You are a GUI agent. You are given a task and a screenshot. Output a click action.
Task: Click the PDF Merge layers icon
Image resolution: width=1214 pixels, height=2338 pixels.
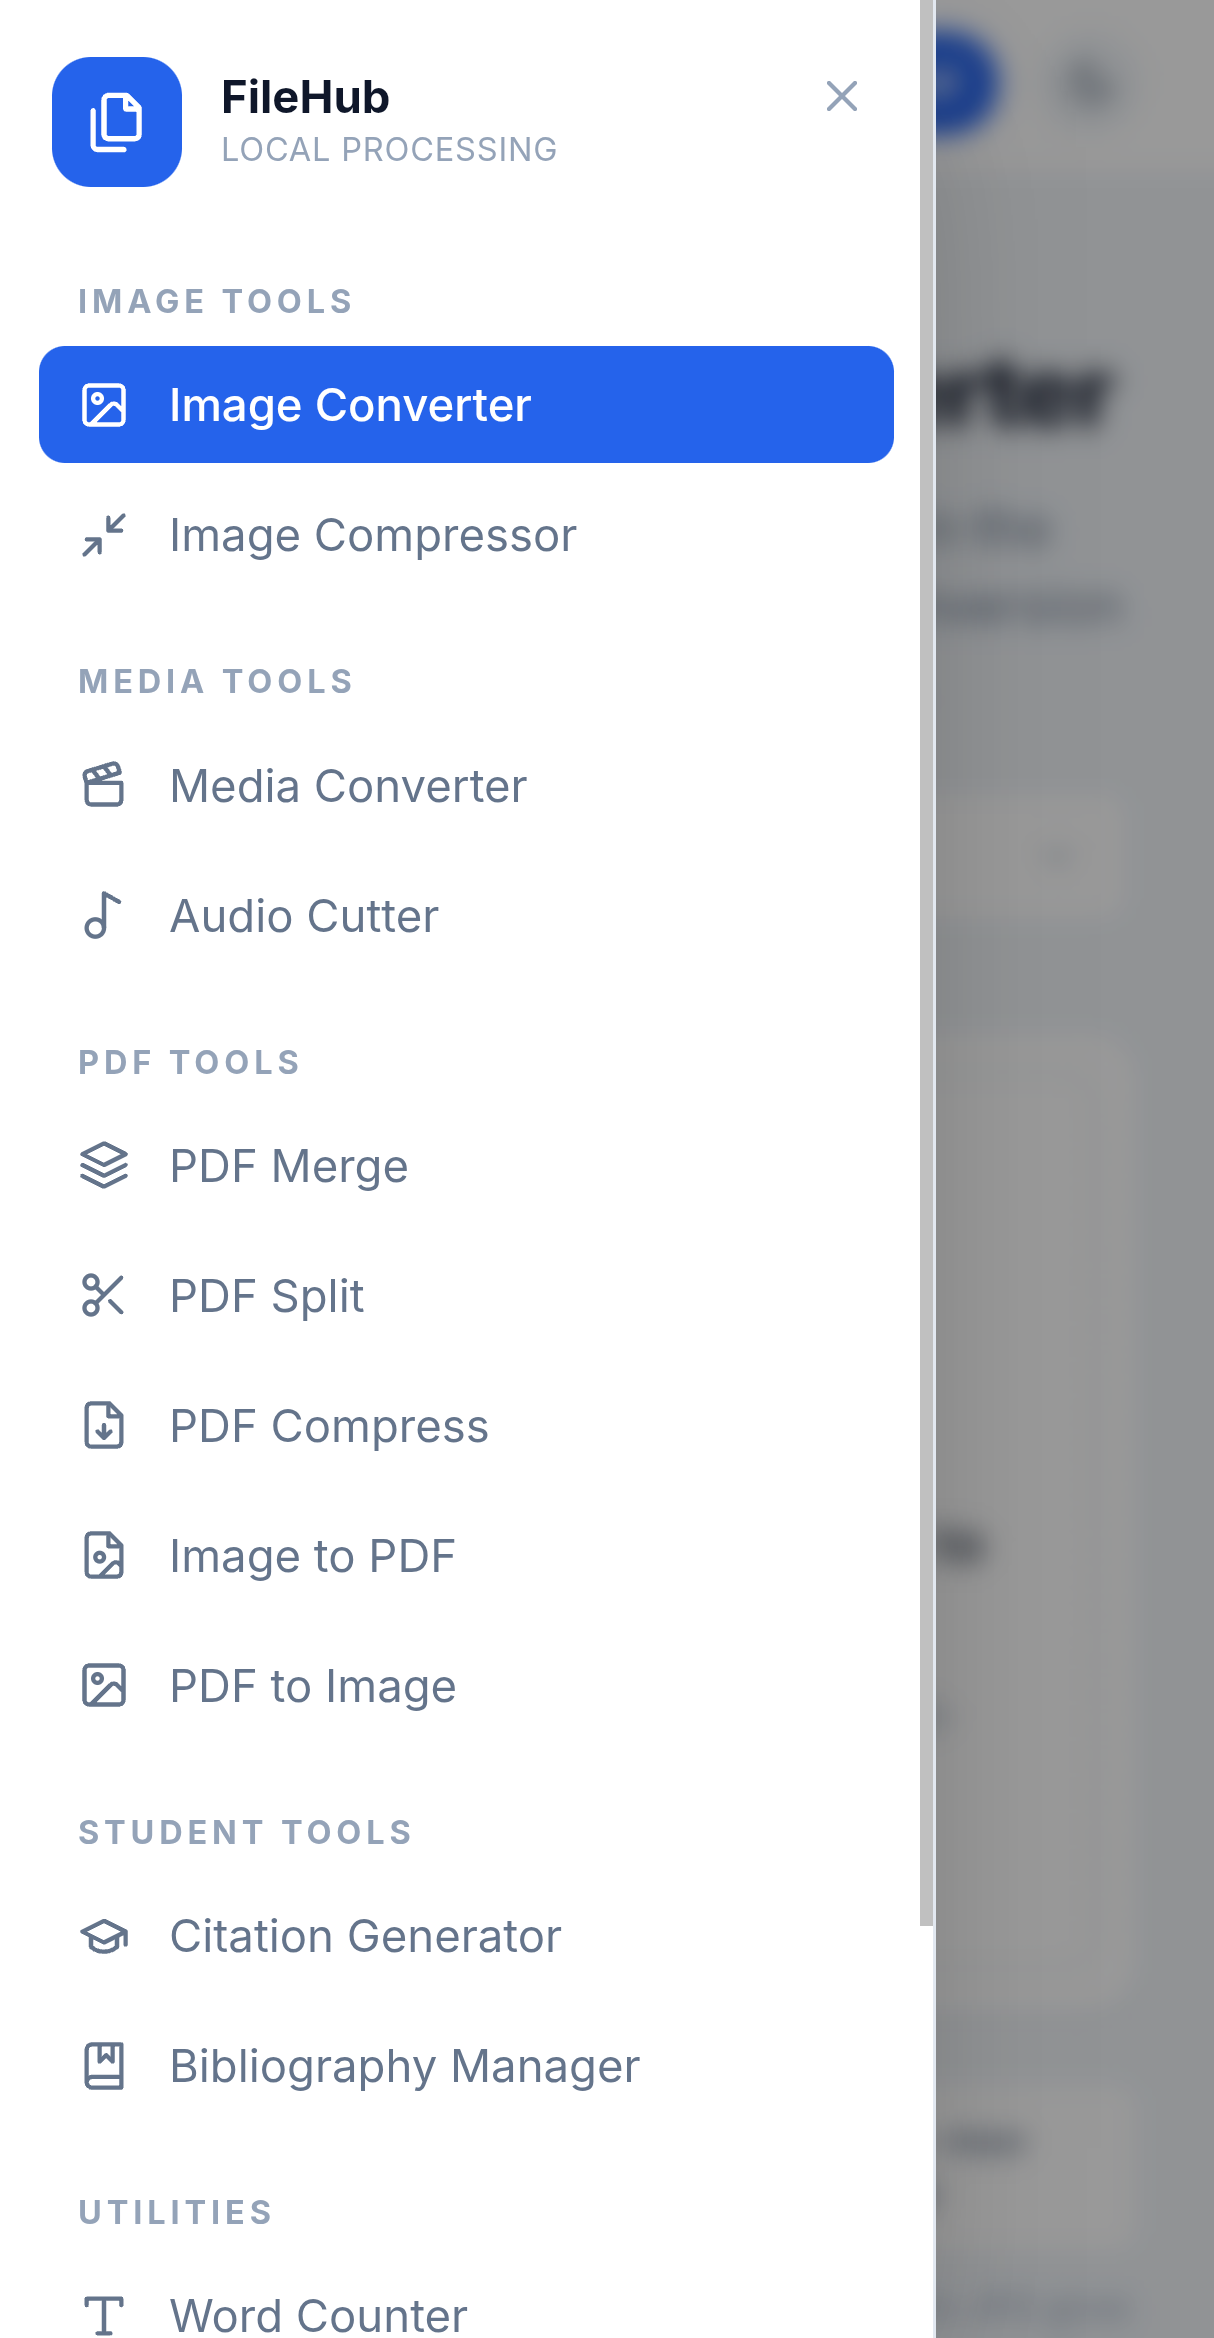[x=104, y=1165]
